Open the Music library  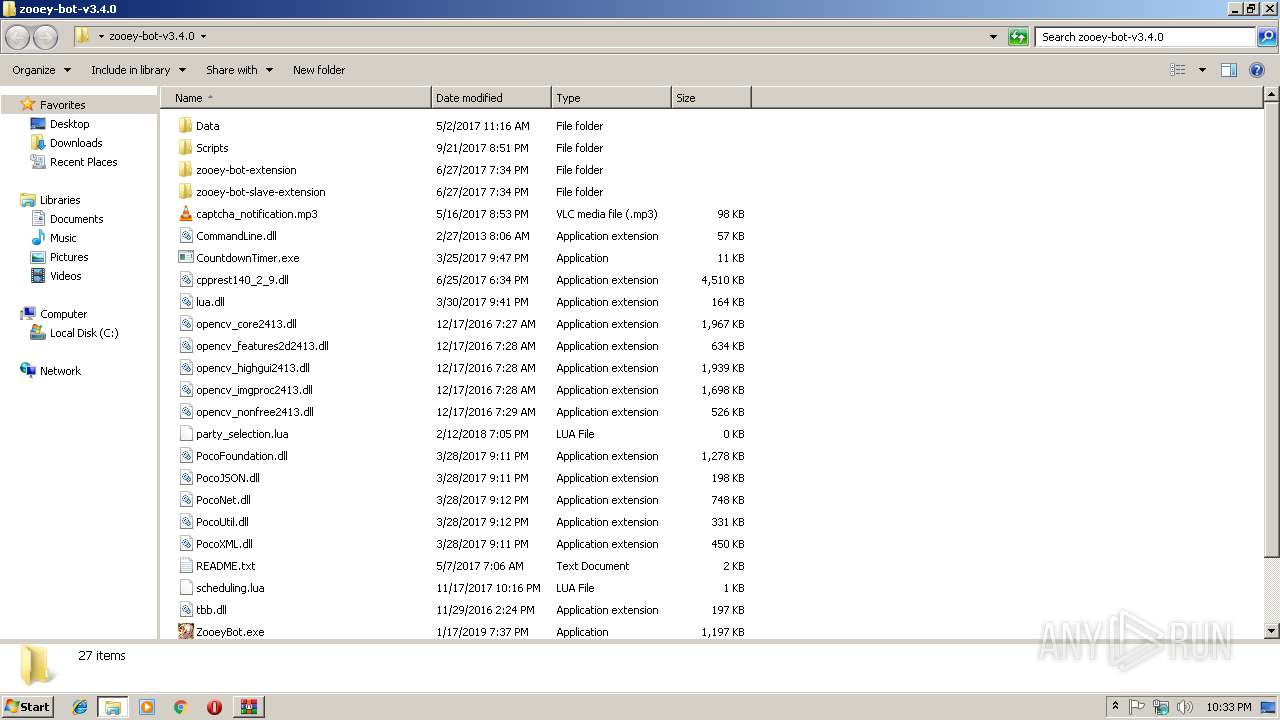(x=54, y=238)
